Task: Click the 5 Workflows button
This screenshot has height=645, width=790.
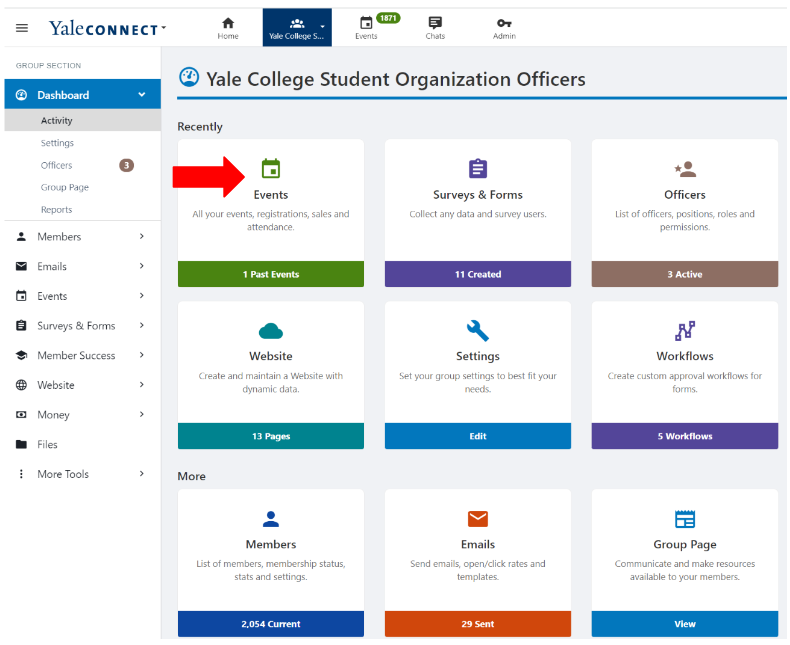Action: pyautogui.click(x=685, y=436)
